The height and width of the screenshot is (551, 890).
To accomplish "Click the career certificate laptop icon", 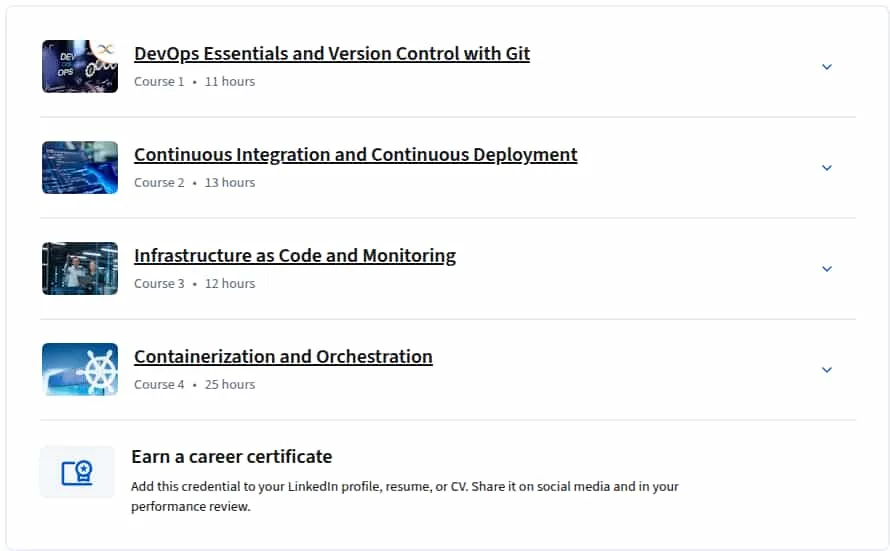I will [x=77, y=472].
